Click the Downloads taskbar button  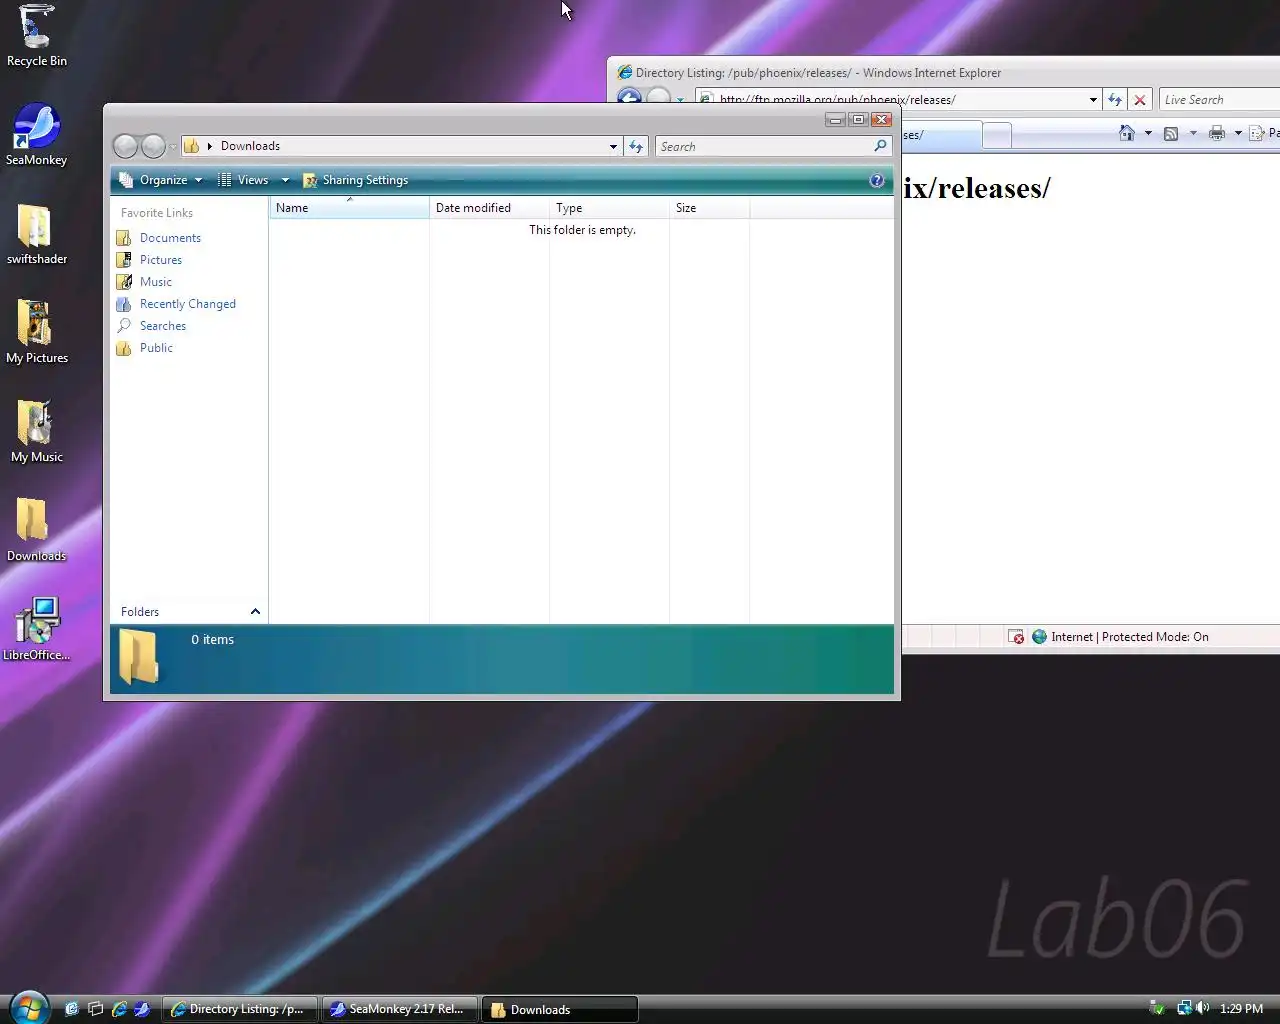pos(560,1009)
